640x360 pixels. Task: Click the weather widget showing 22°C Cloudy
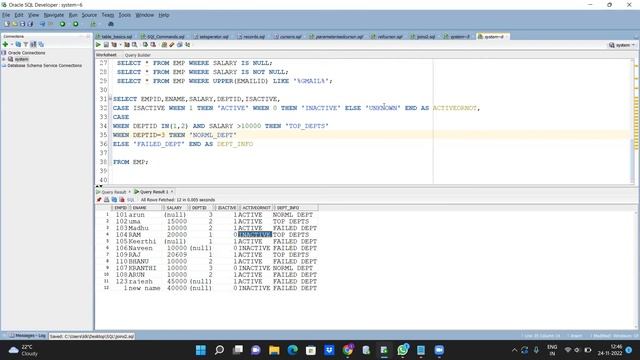(x=23, y=350)
